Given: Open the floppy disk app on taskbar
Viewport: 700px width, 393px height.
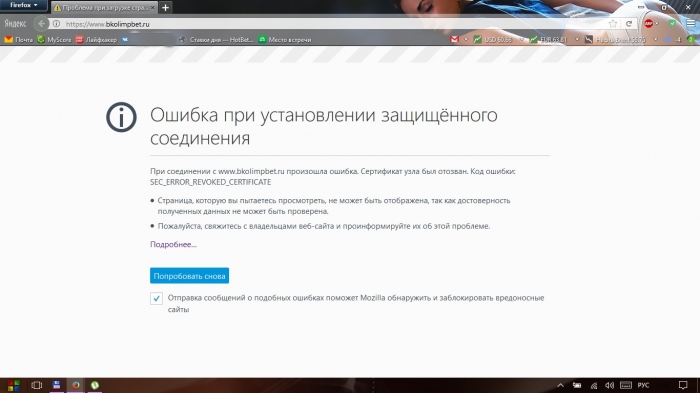Looking at the screenshot, I should 56,385.
